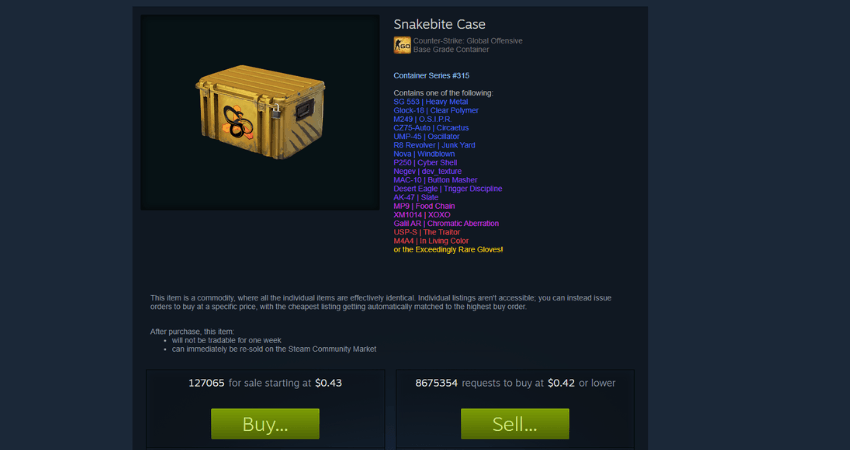Screen dimensions: 850x450
Task: Select UMP-45 | Oscillator entry
Action: pyautogui.click(x=426, y=137)
